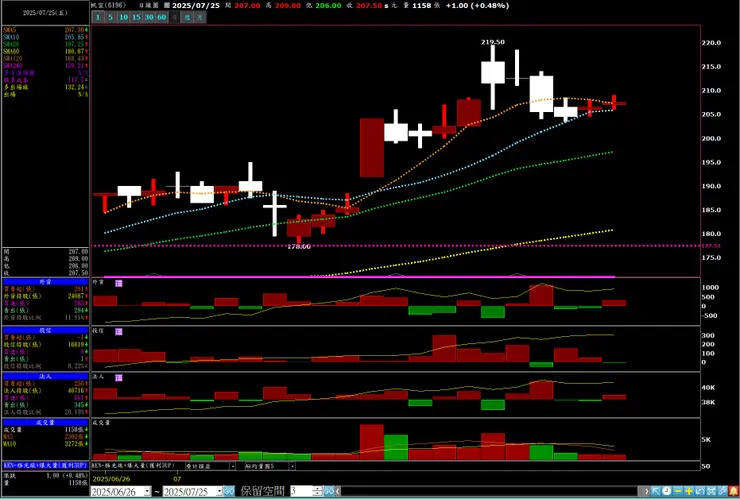This screenshot has height=499, width=740.
Task: Click the 成交量 blue panel header
Action: coord(46,423)
